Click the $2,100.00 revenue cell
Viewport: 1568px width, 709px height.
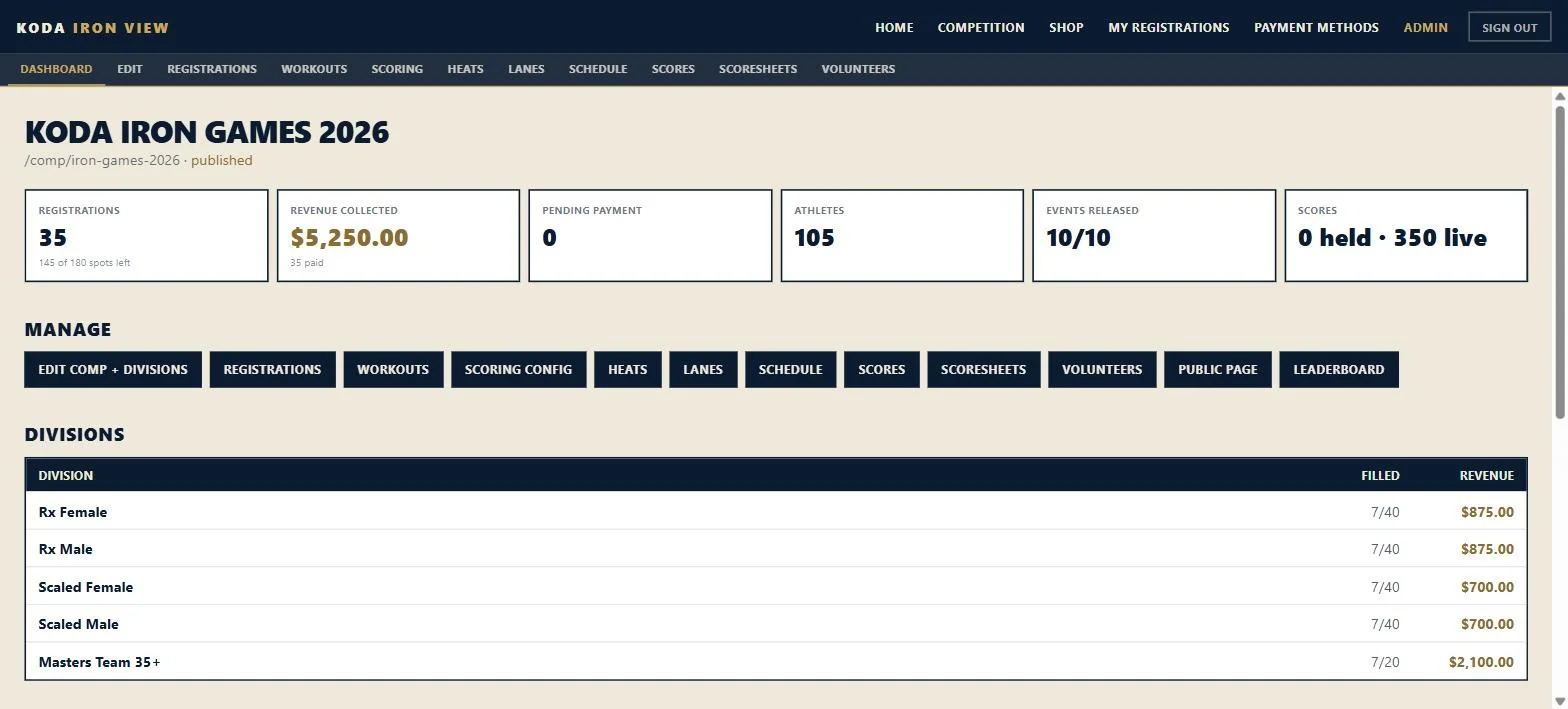click(1481, 662)
